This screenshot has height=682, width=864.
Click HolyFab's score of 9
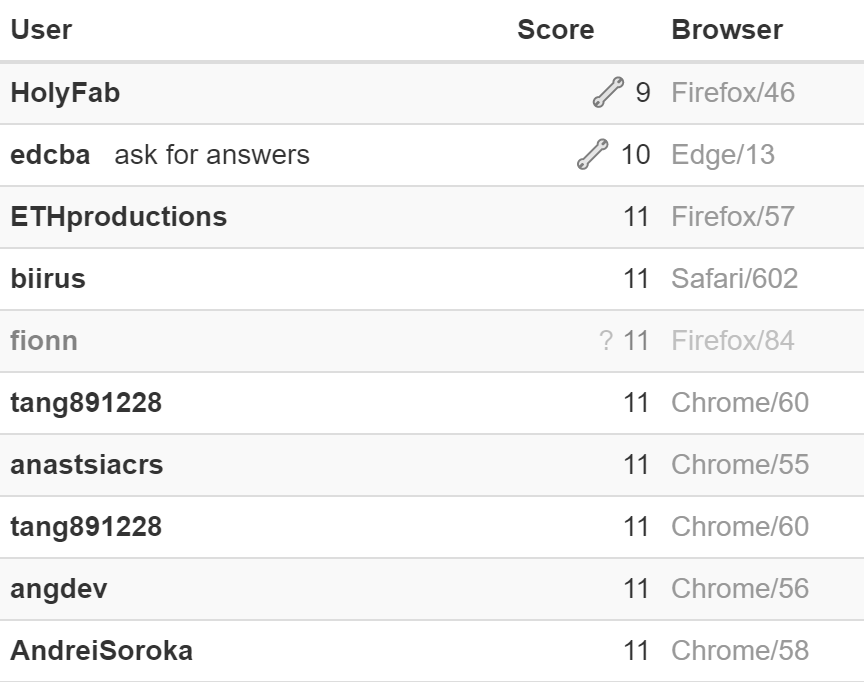(642, 93)
